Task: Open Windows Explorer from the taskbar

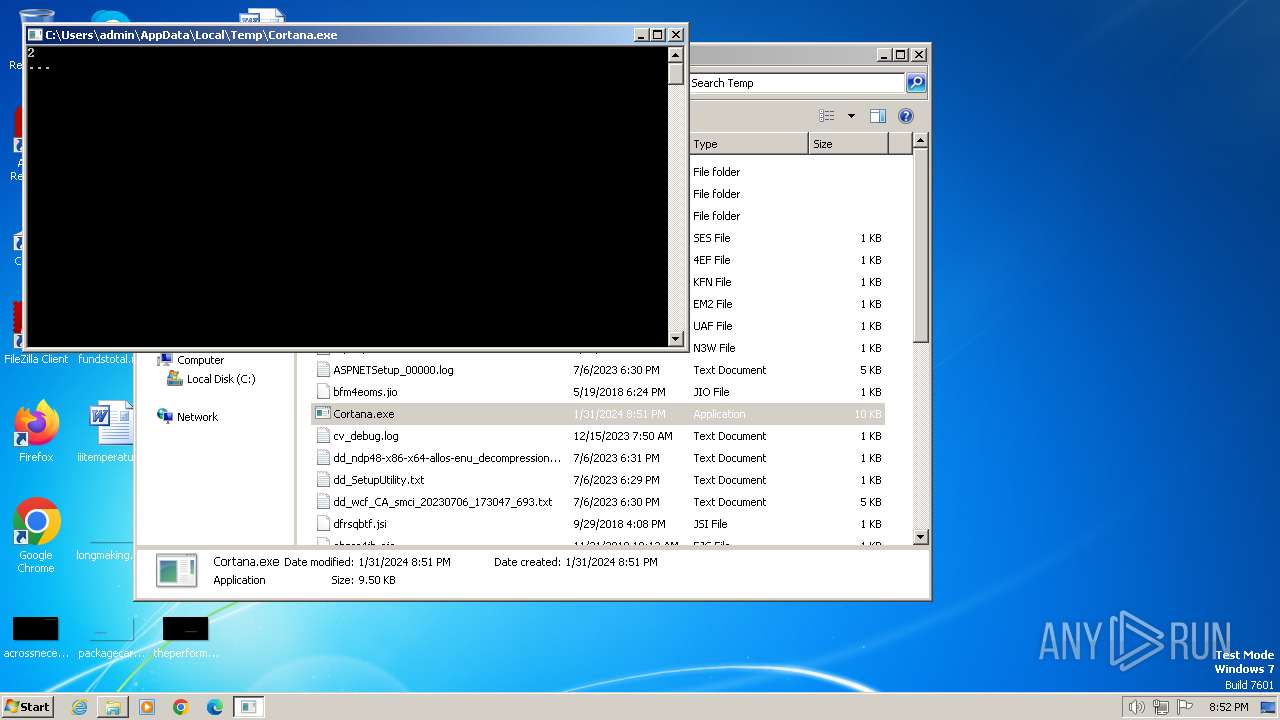Action: (x=113, y=707)
